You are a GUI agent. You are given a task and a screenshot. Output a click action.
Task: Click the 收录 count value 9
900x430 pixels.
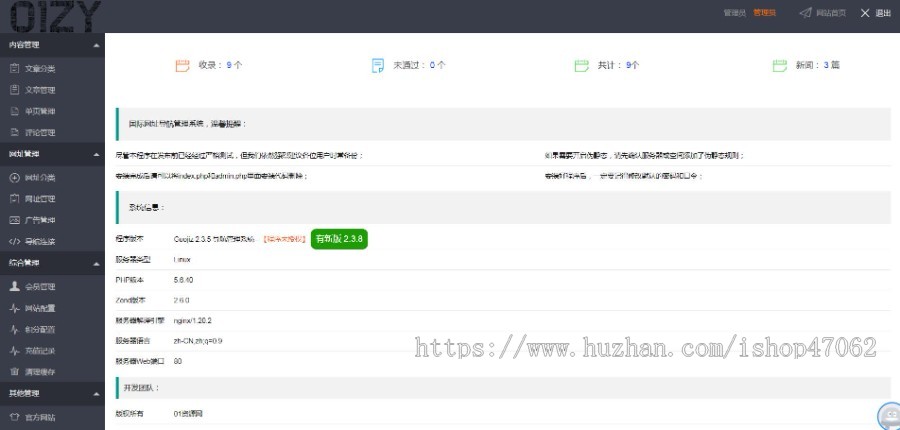coord(229,65)
